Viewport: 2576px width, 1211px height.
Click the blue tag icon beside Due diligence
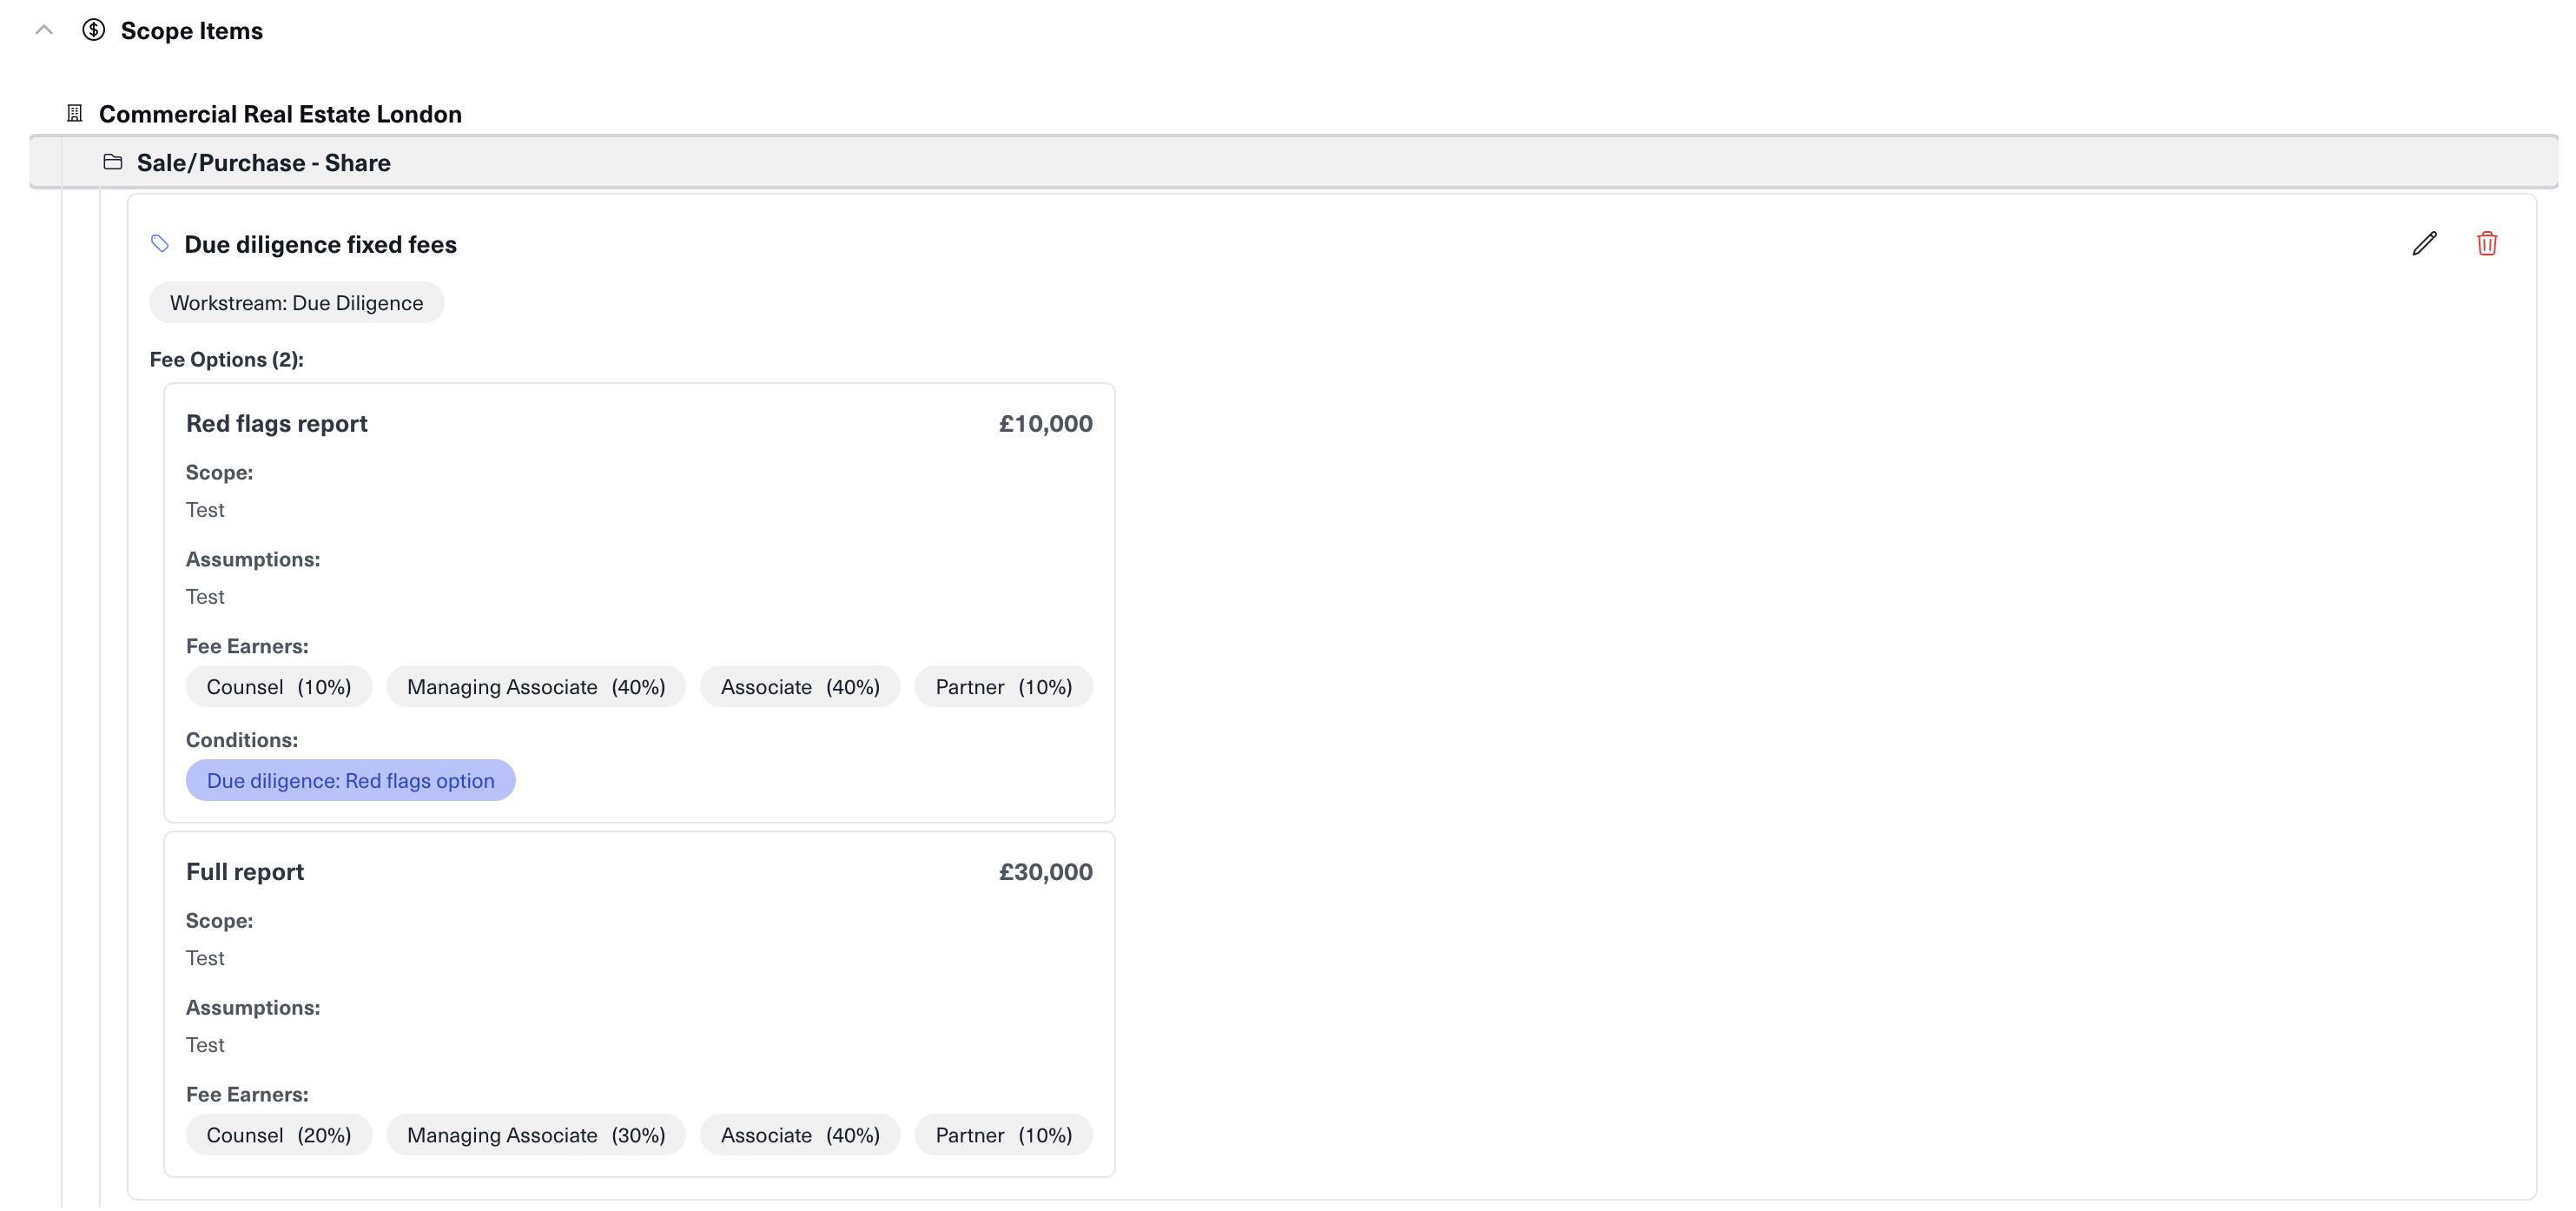click(160, 243)
